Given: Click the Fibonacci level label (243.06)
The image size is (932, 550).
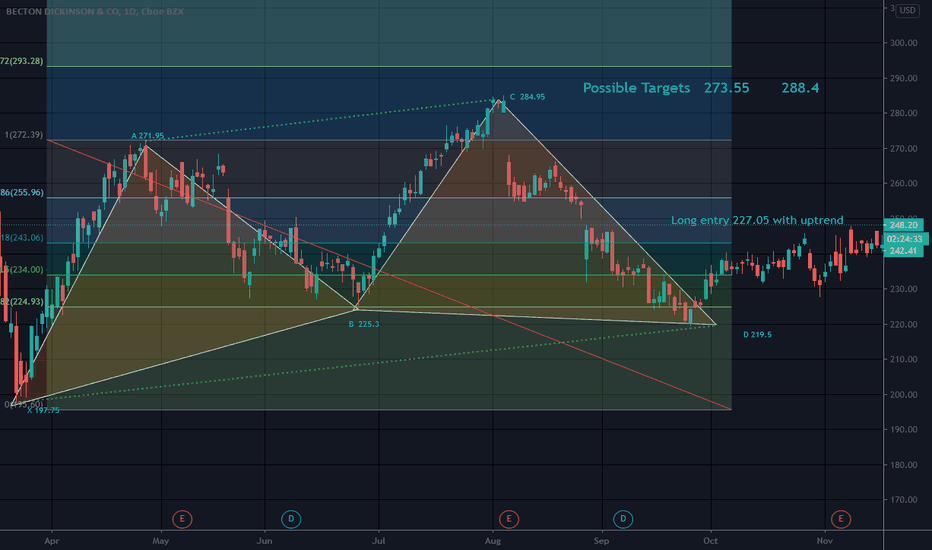Looking at the screenshot, I should (21, 238).
